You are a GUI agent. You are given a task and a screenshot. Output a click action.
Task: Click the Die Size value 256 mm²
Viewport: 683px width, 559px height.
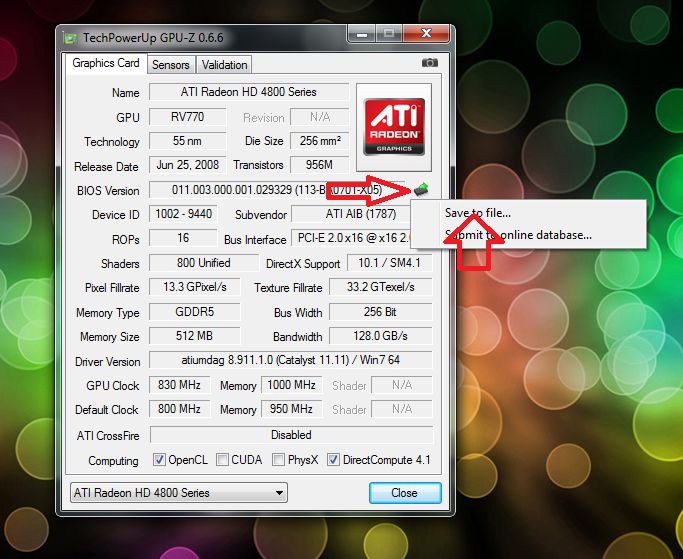click(x=320, y=141)
